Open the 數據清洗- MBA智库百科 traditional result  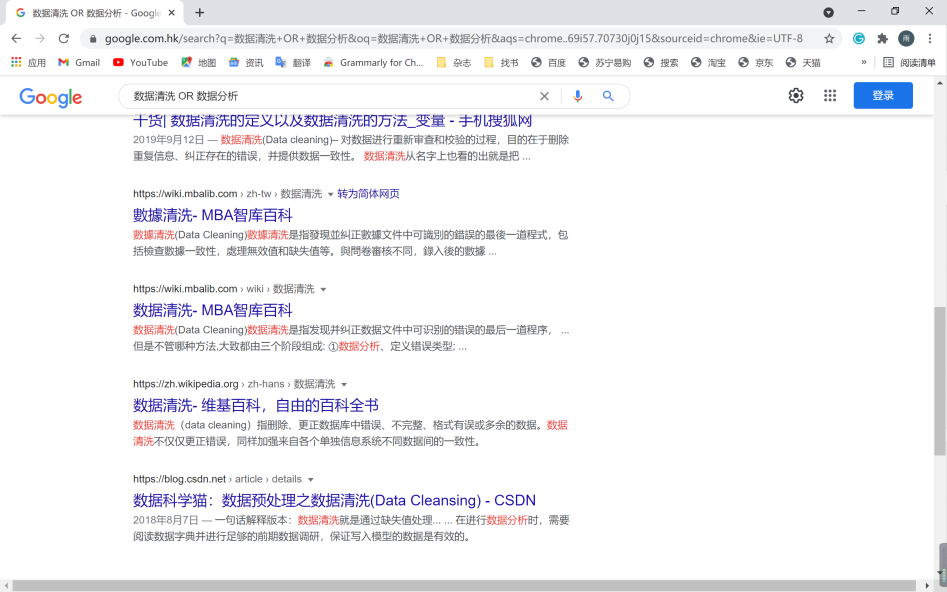tap(213, 215)
